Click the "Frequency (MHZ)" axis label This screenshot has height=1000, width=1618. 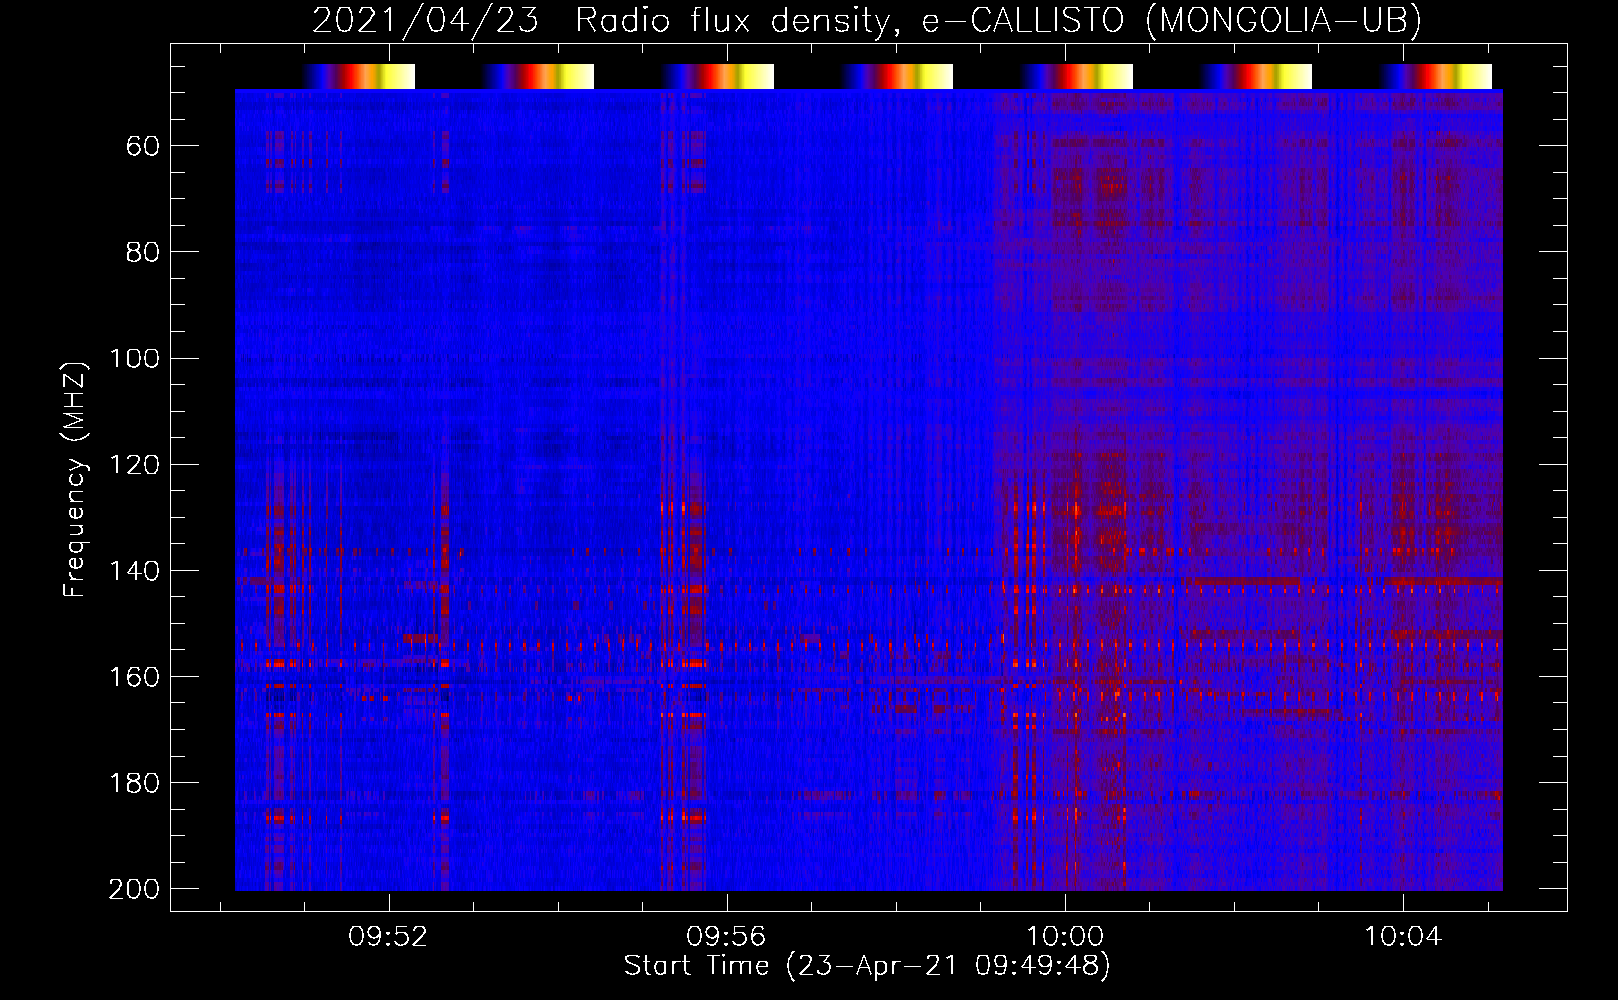75,480
